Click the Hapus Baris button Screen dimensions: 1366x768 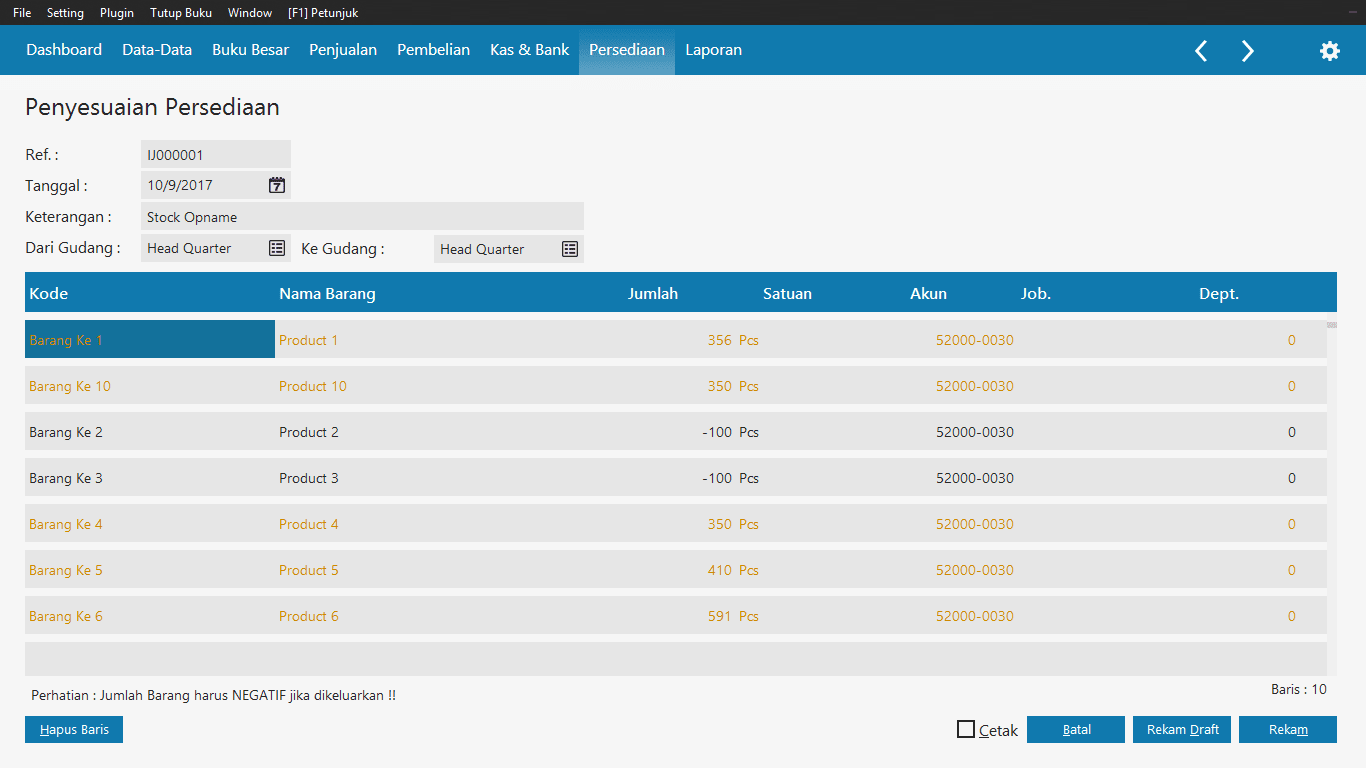(74, 730)
